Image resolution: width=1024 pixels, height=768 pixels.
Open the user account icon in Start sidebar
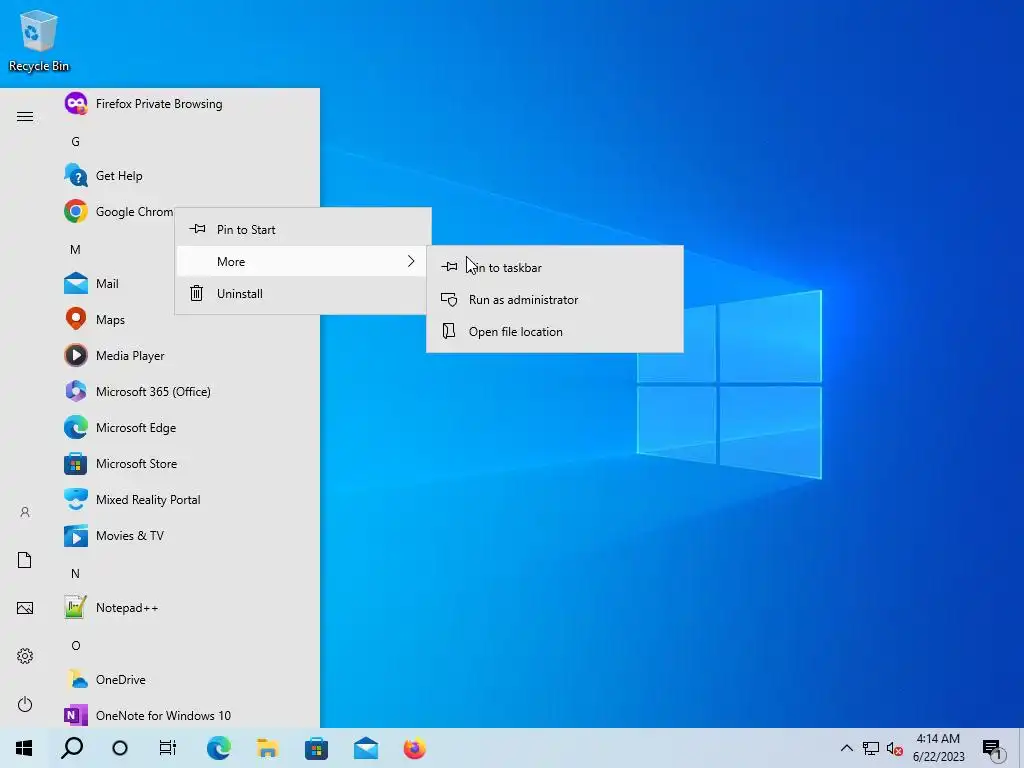pos(25,512)
